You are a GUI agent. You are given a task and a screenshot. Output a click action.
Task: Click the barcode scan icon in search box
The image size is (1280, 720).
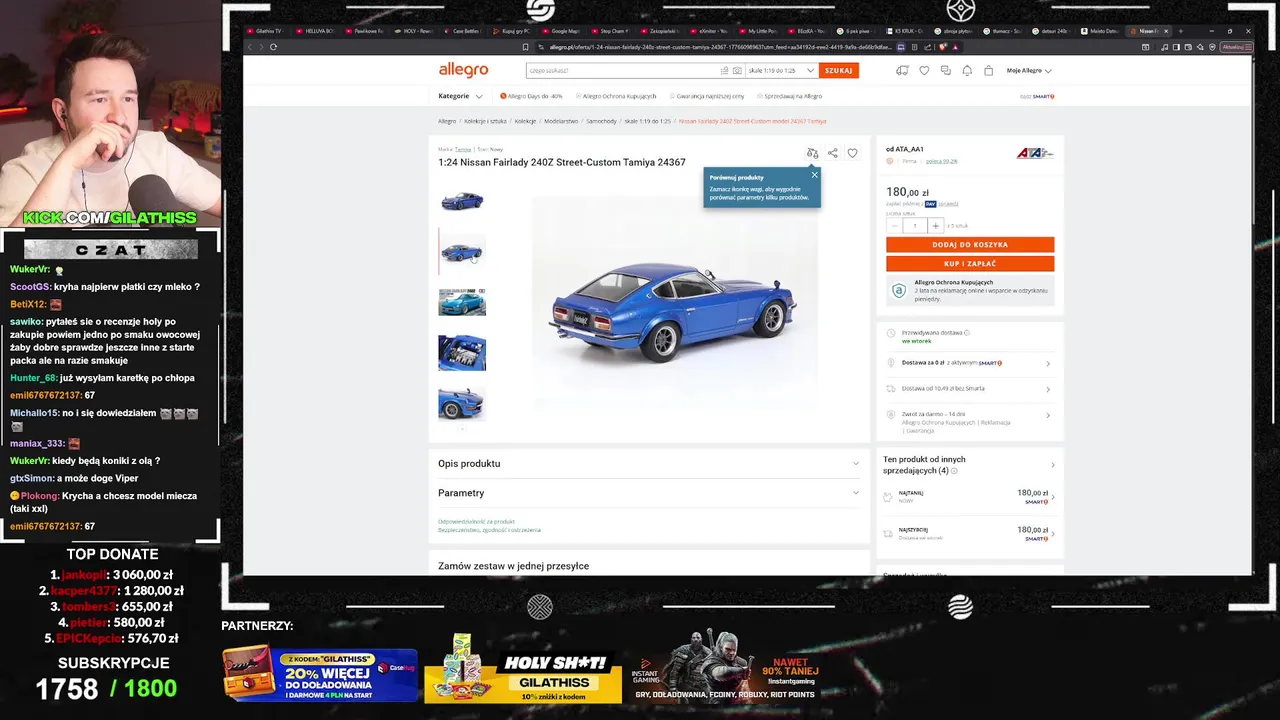(725, 71)
